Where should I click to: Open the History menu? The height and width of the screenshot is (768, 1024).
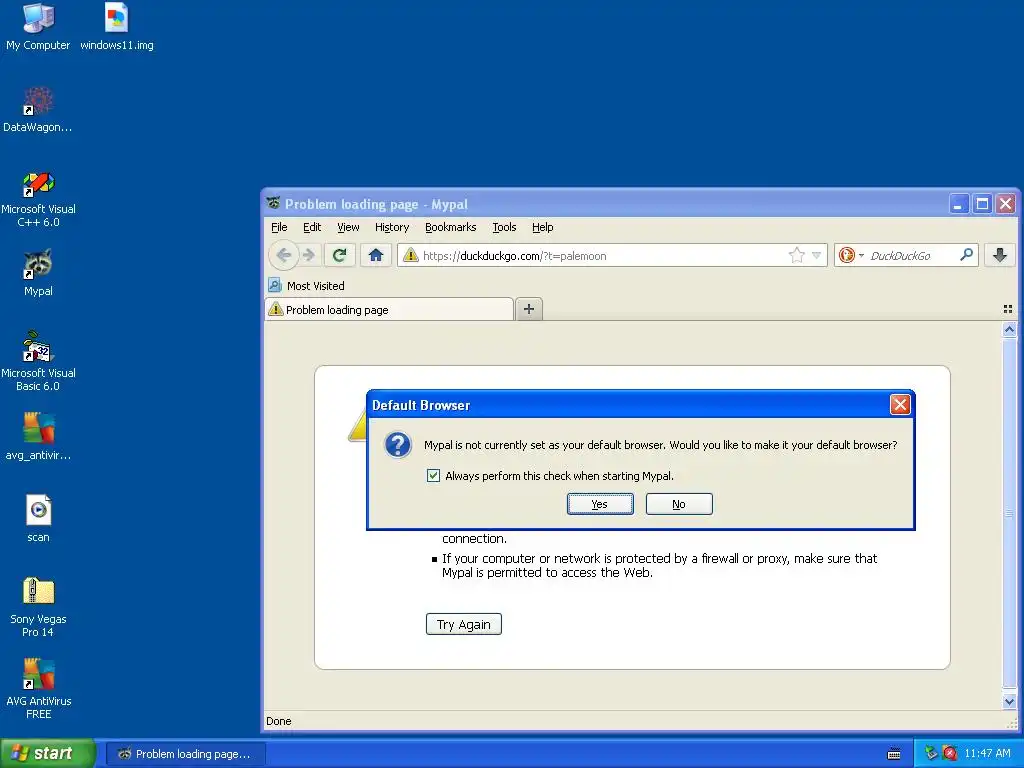point(392,227)
